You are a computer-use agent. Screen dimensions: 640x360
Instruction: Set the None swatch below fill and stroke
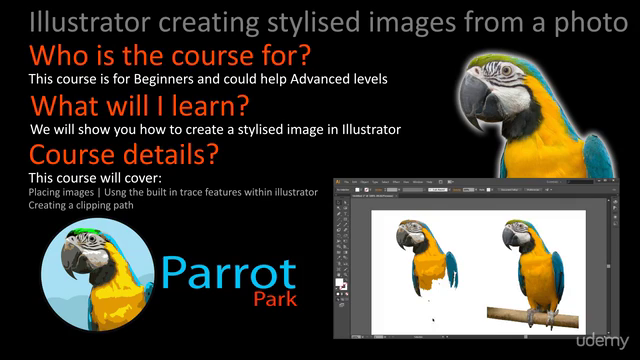pos(347,294)
